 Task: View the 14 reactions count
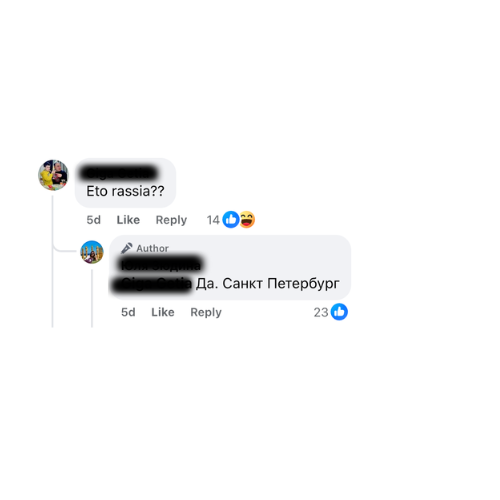(x=213, y=220)
